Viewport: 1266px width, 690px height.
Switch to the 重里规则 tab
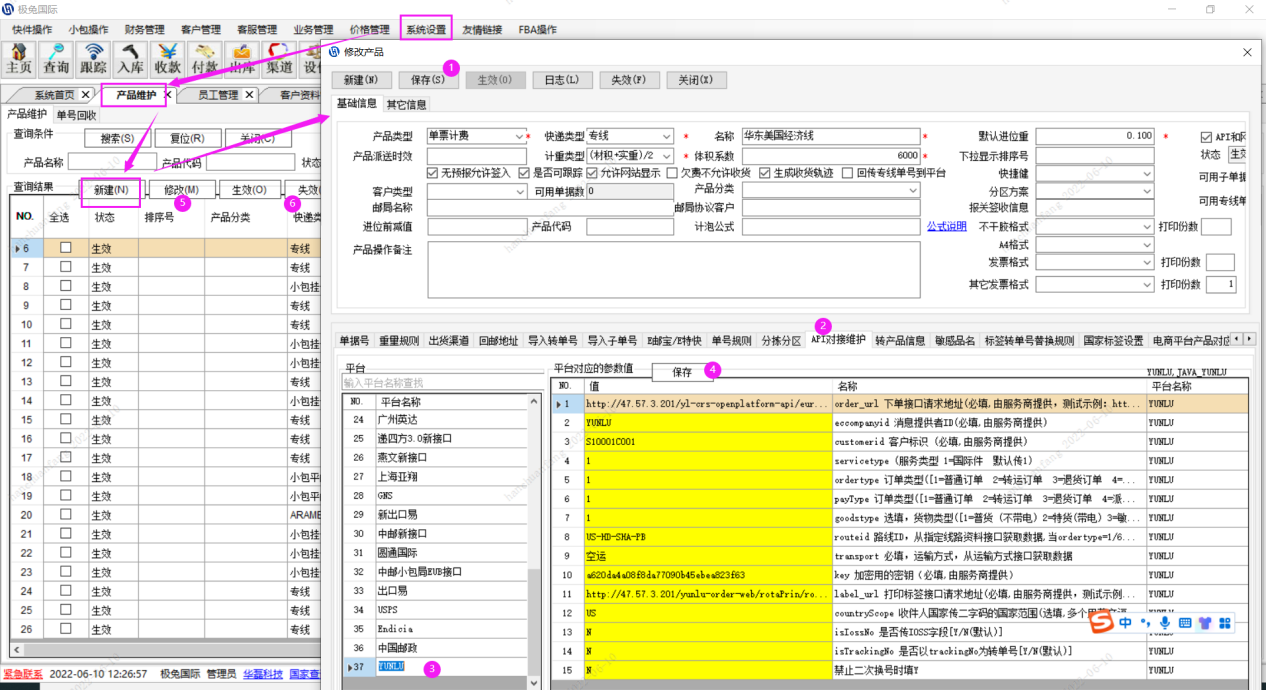[x=399, y=340]
